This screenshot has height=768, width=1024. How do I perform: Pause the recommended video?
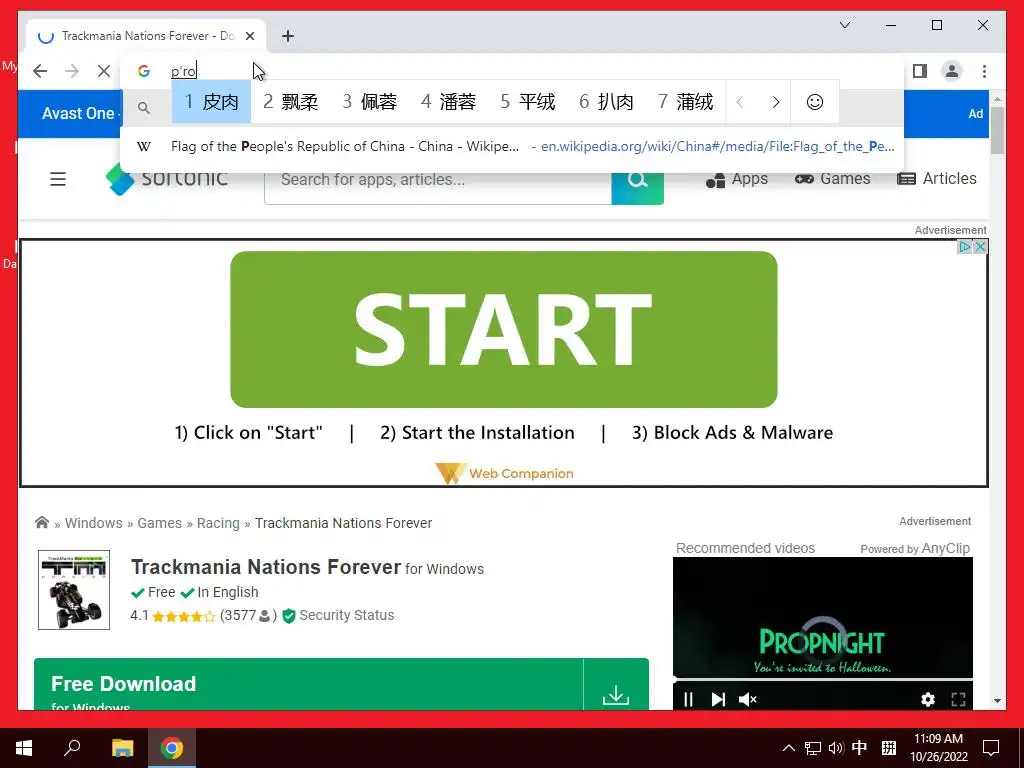click(x=688, y=699)
